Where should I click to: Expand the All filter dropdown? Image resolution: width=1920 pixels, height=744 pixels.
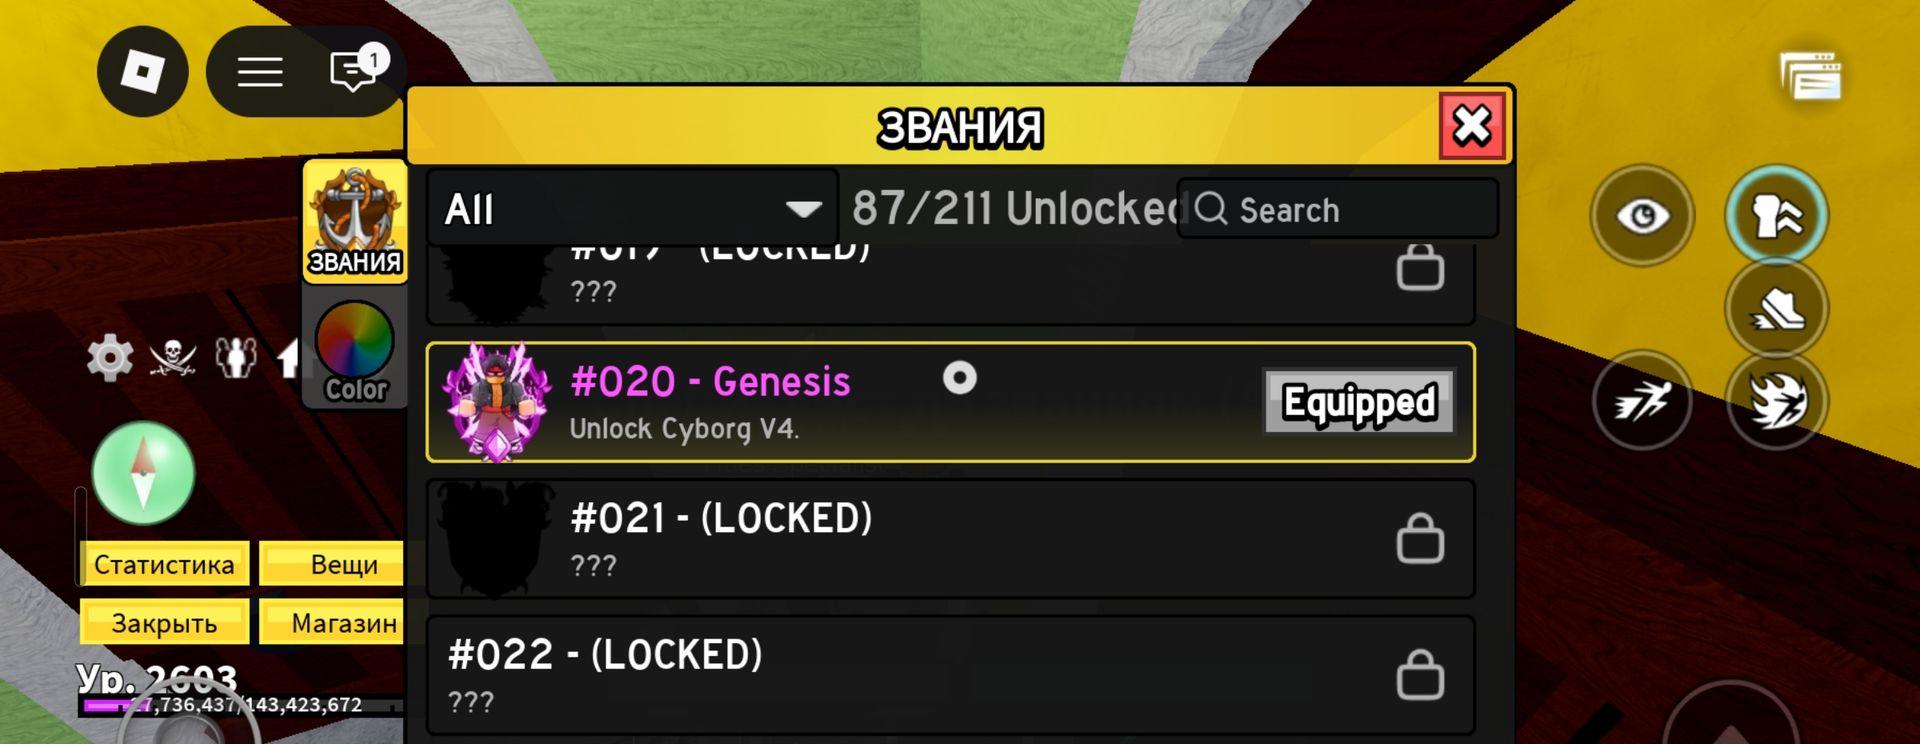click(x=632, y=208)
